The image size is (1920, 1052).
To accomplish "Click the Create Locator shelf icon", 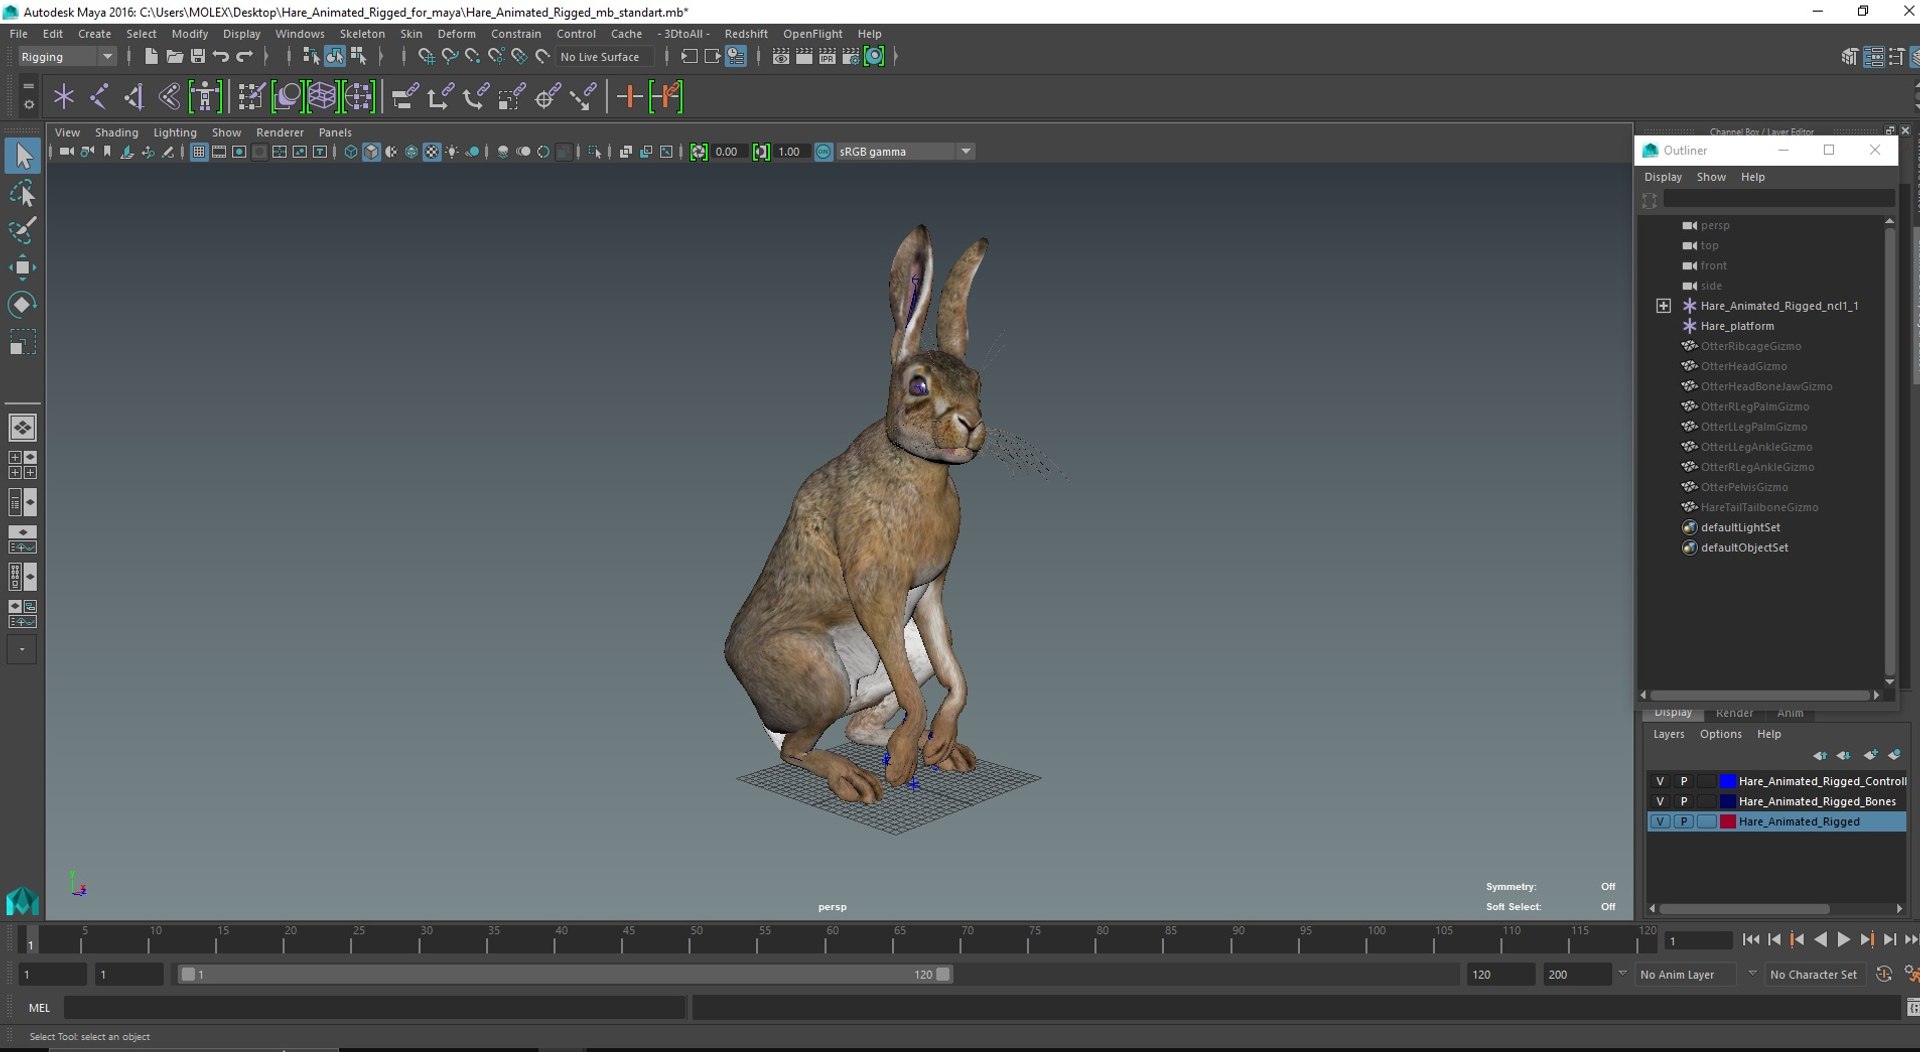I will pyautogui.click(x=64, y=97).
